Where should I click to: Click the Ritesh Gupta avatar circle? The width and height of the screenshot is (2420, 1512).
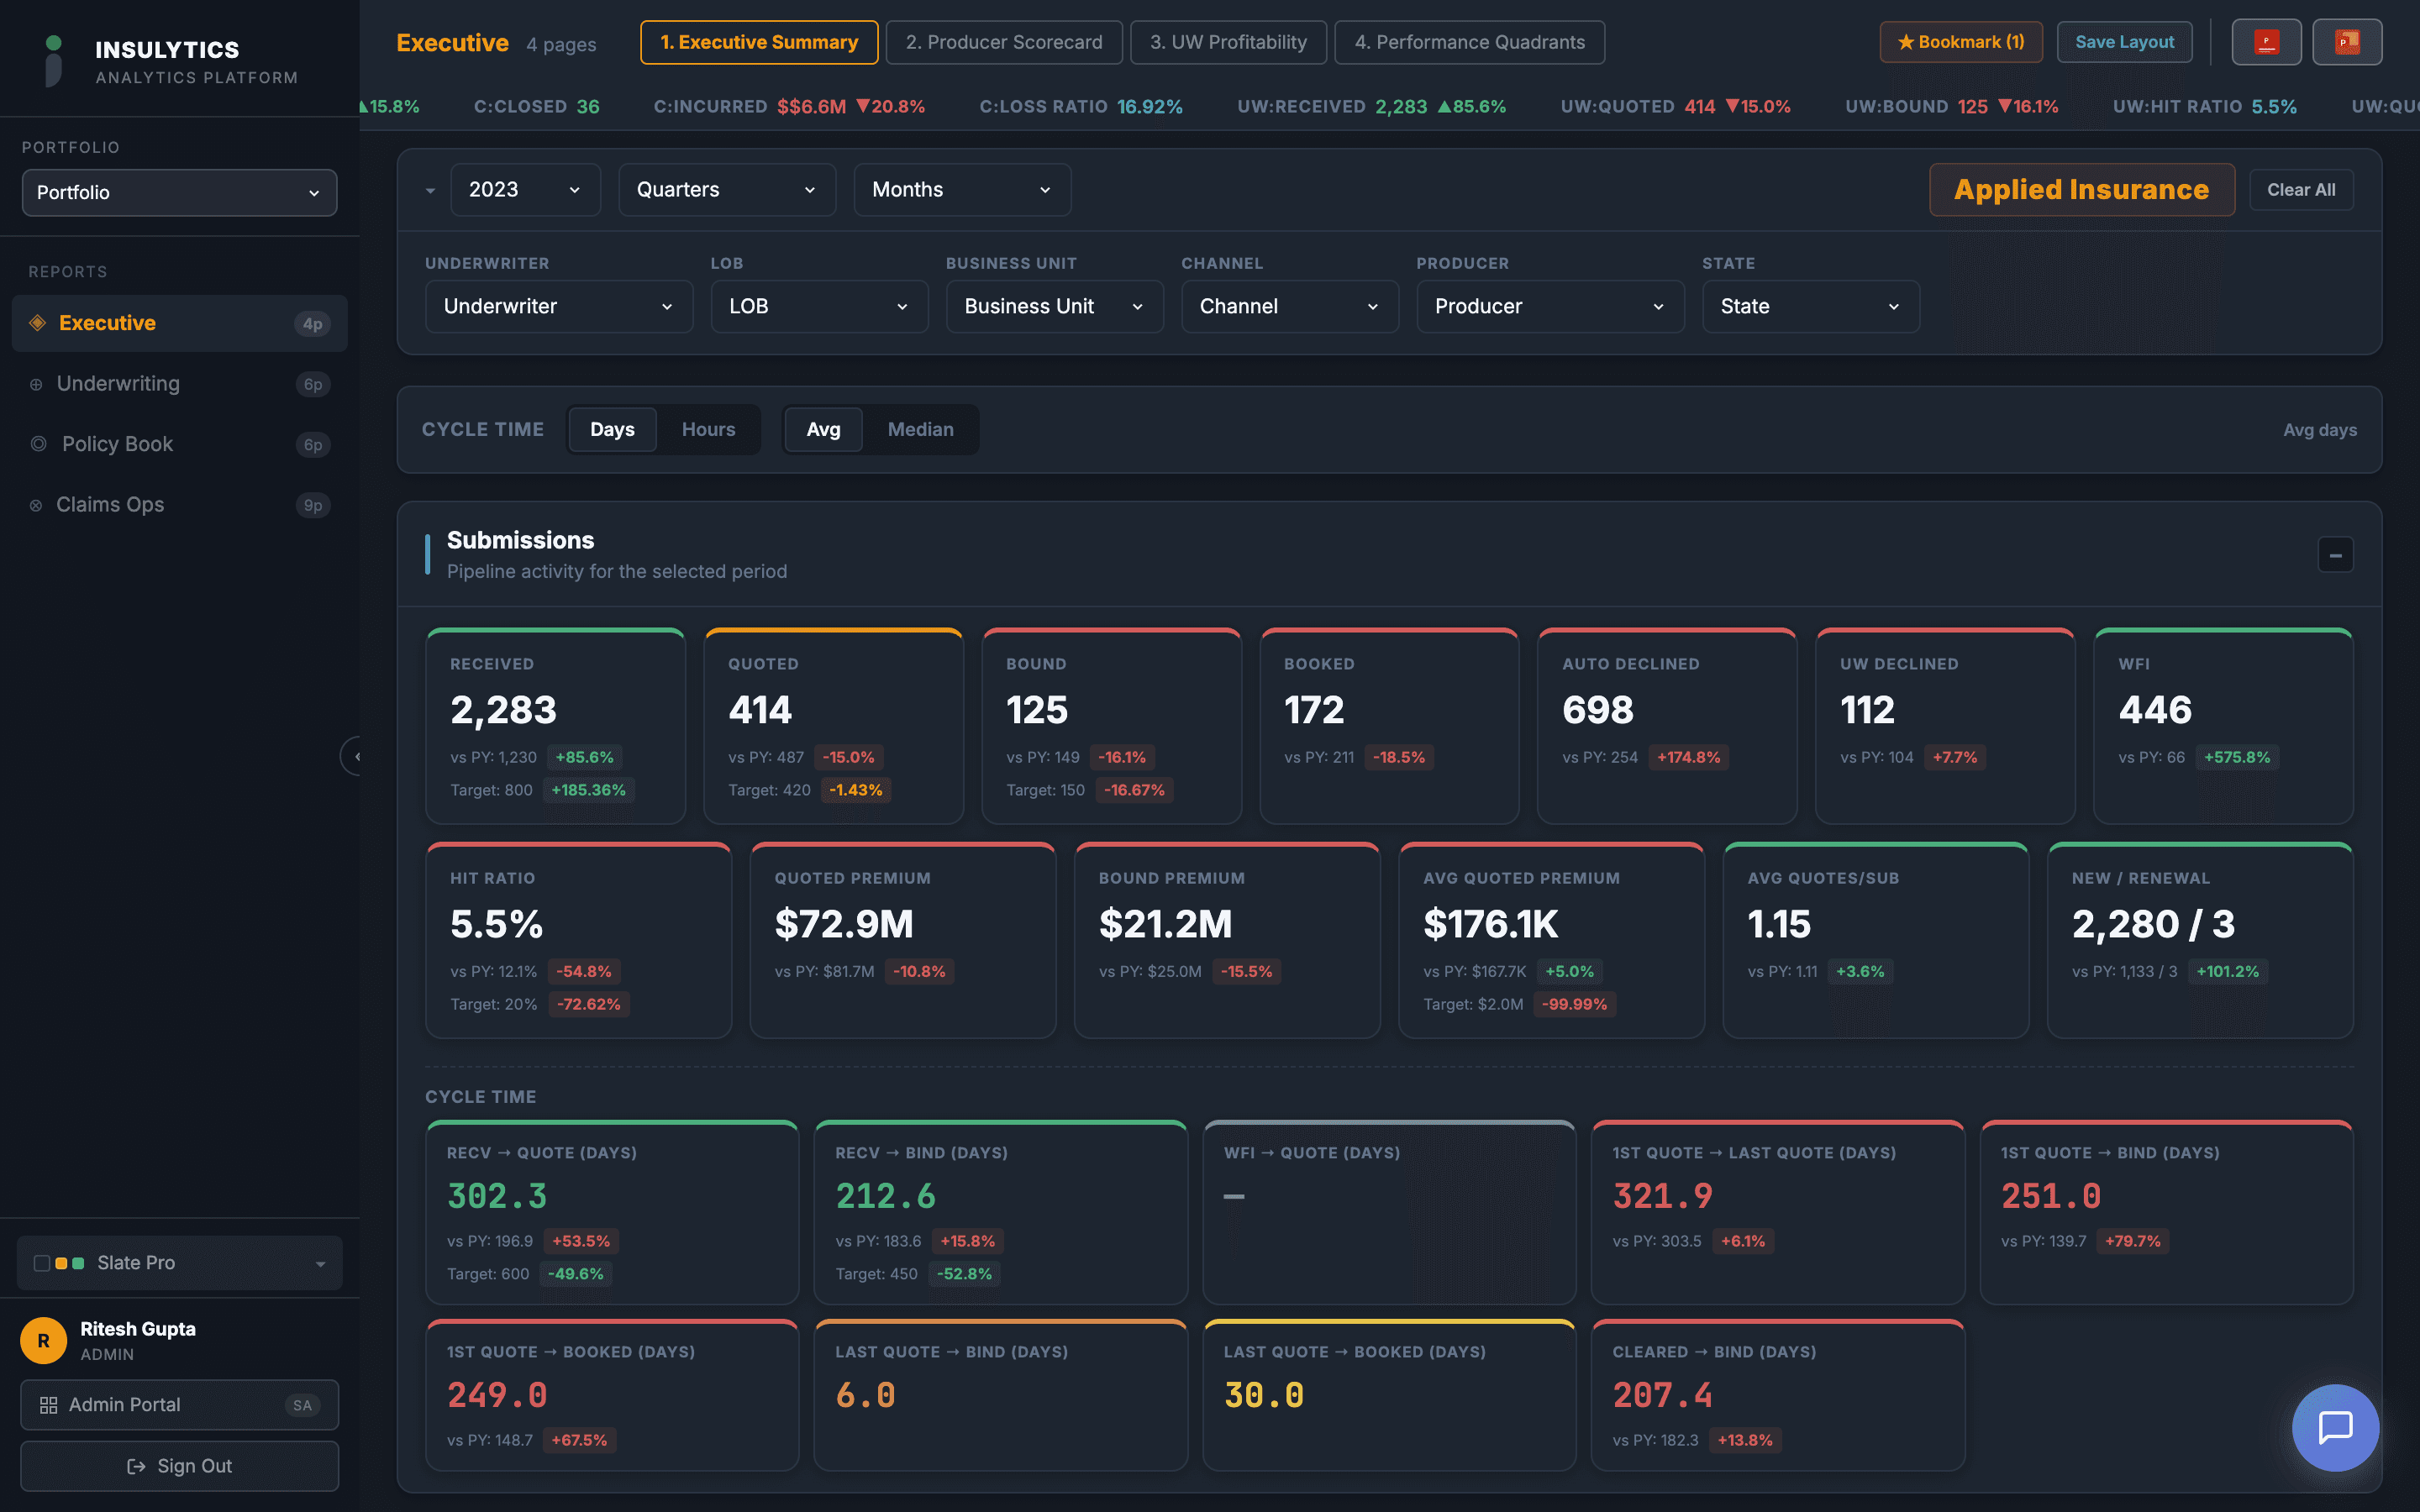coord(43,1341)
